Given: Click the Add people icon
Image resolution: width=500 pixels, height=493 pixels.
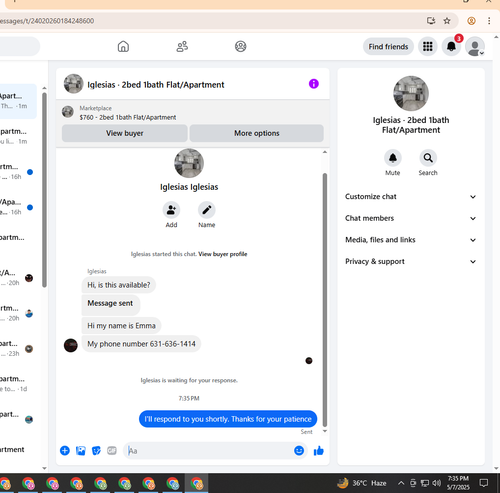Looking at the screenshot, I should [x=171, y=210].
